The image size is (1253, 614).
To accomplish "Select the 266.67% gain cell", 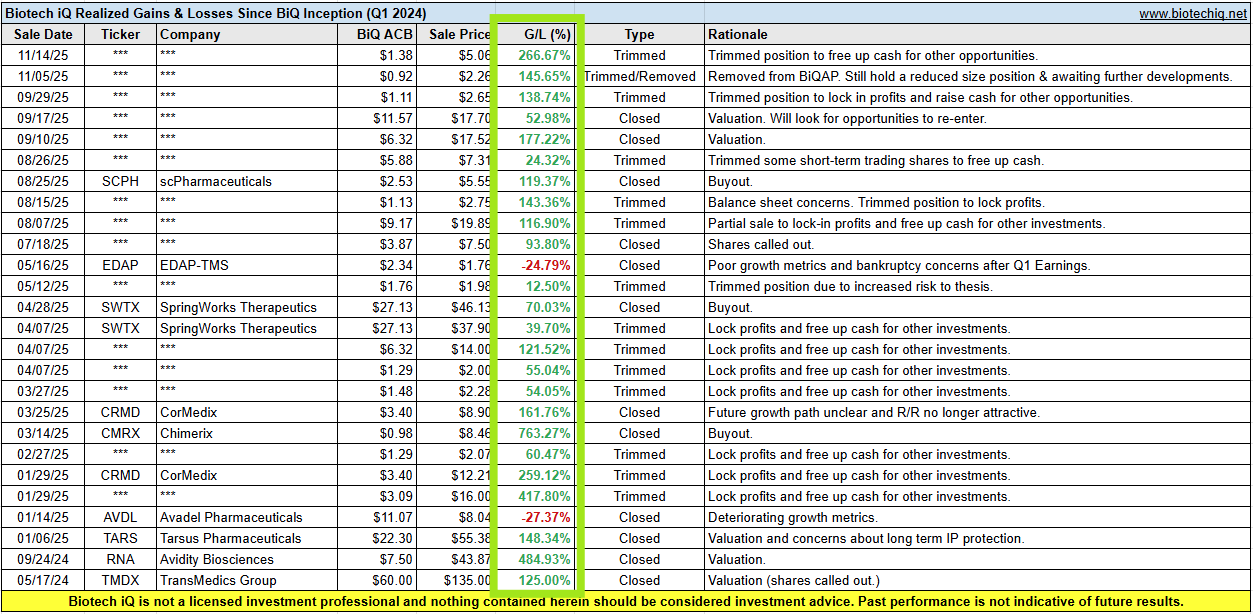I will tap(538, 55).
